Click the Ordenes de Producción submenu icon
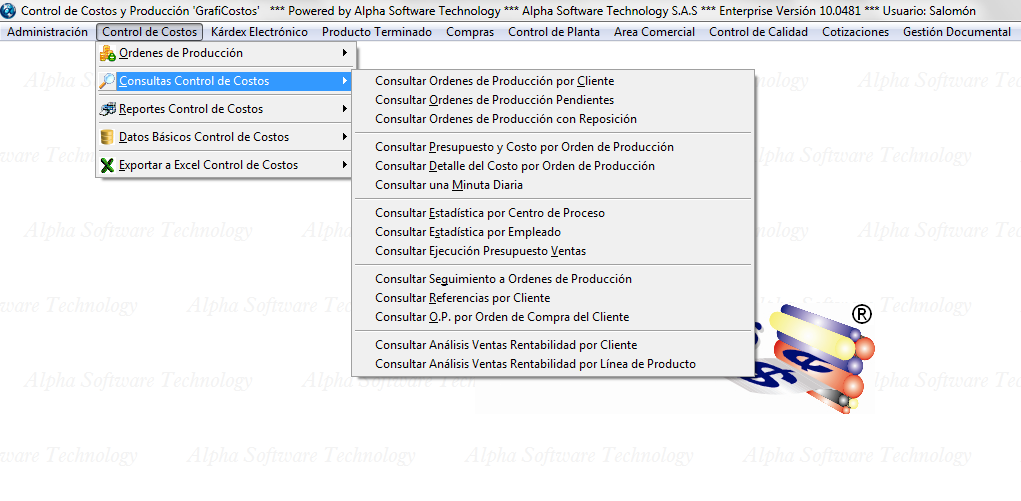This screenshot has height=501, width=1021. click(108, 53)
